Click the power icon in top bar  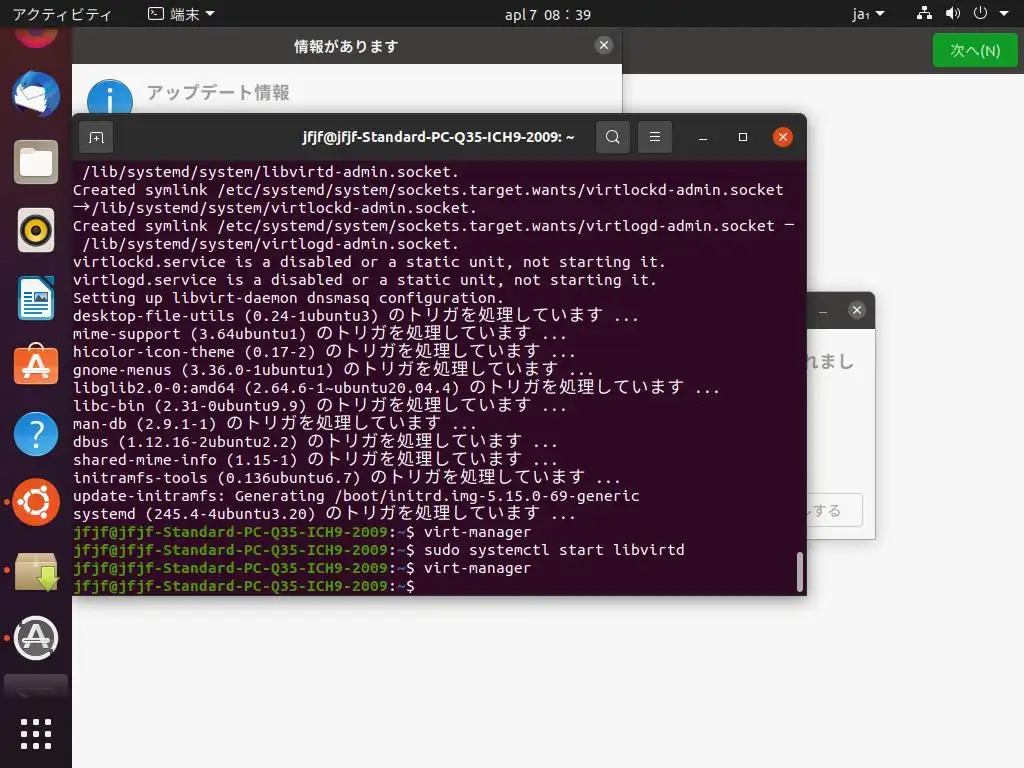pos(980,13)
